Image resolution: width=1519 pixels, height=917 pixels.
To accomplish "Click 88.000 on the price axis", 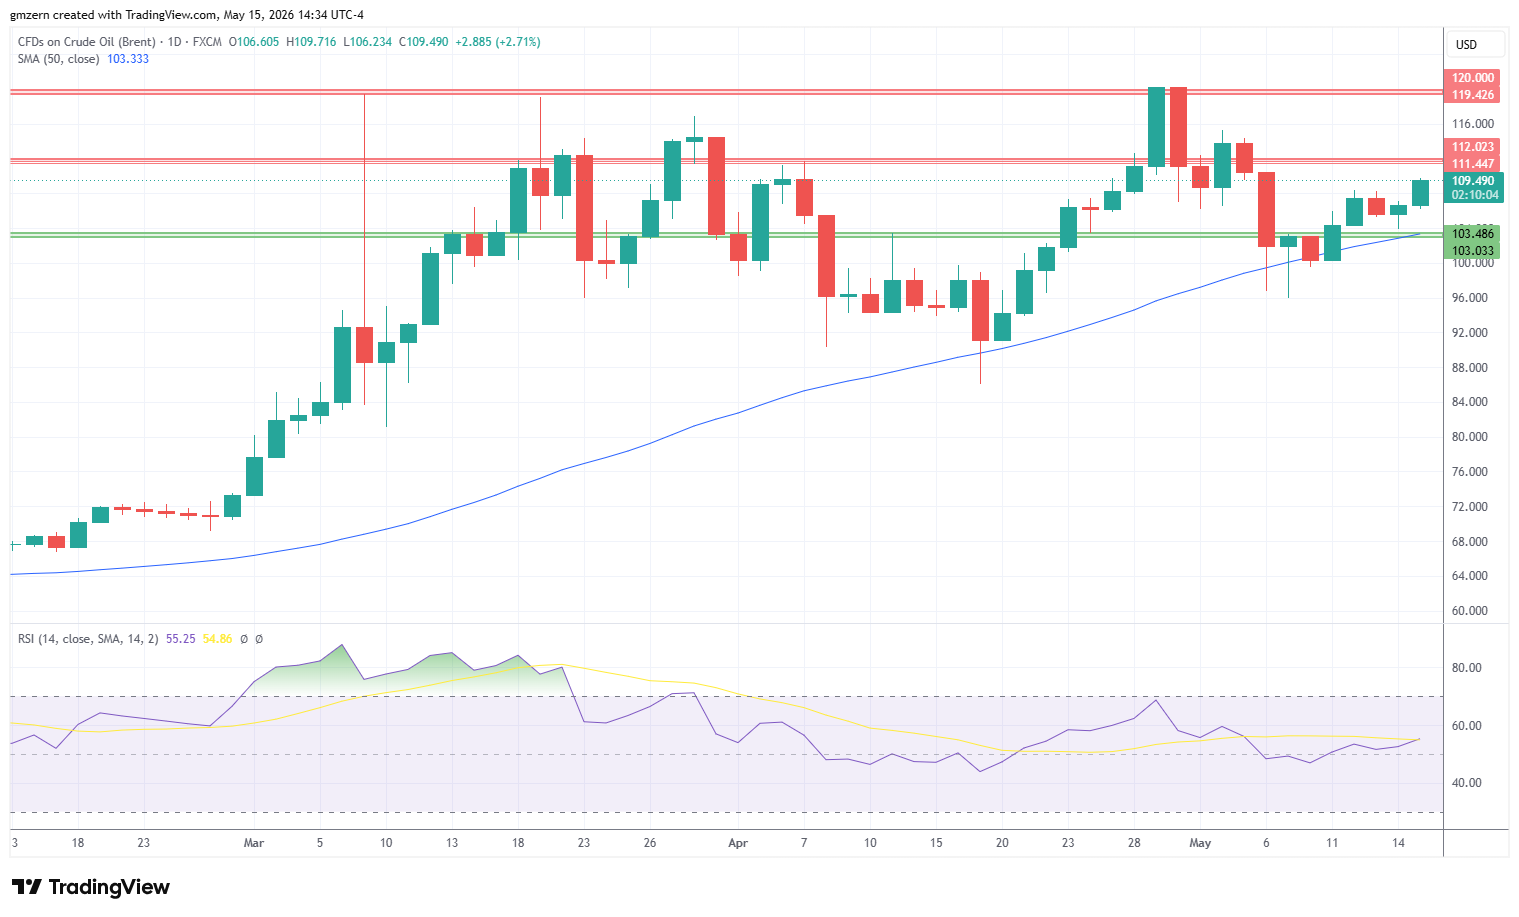I will click(x=1470, y=368).
